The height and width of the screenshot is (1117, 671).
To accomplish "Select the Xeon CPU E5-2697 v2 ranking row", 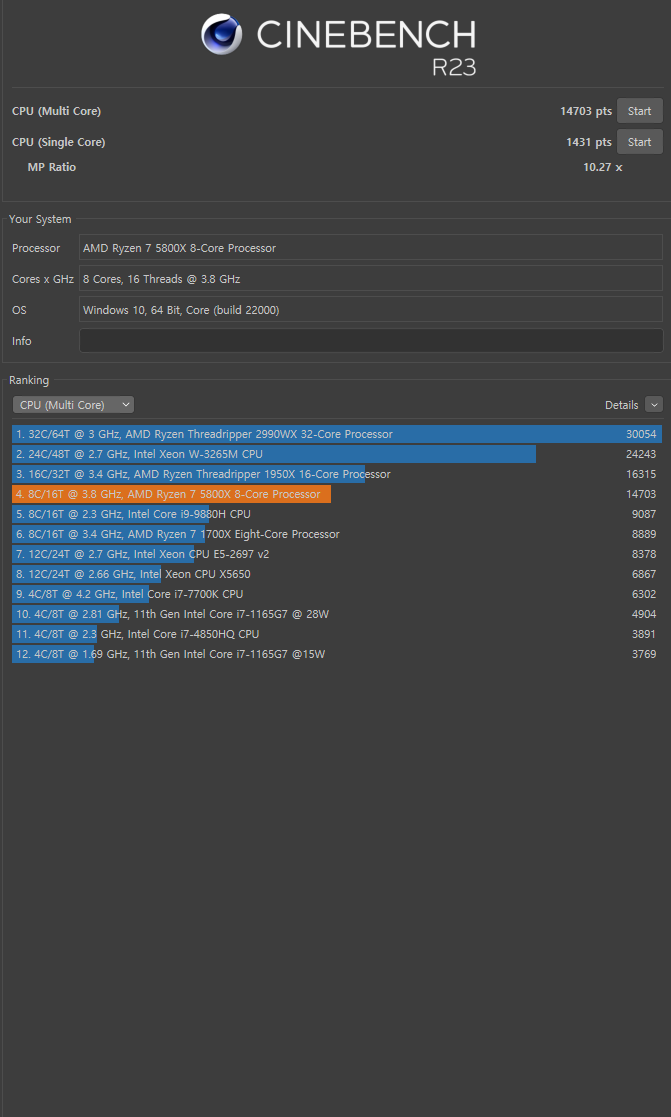I will tap(337, 554).
